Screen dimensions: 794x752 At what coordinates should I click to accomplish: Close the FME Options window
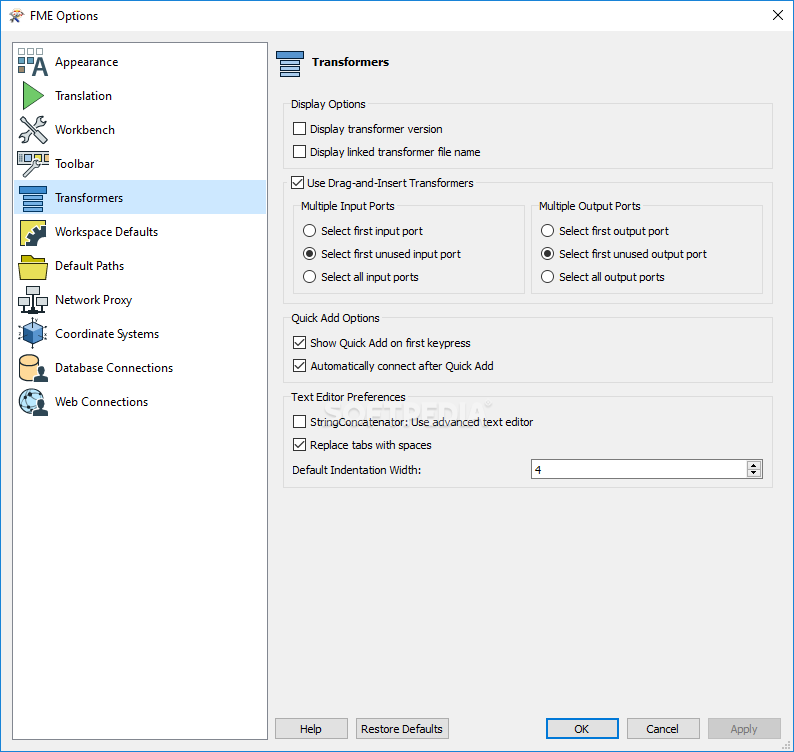click(778, 15)
